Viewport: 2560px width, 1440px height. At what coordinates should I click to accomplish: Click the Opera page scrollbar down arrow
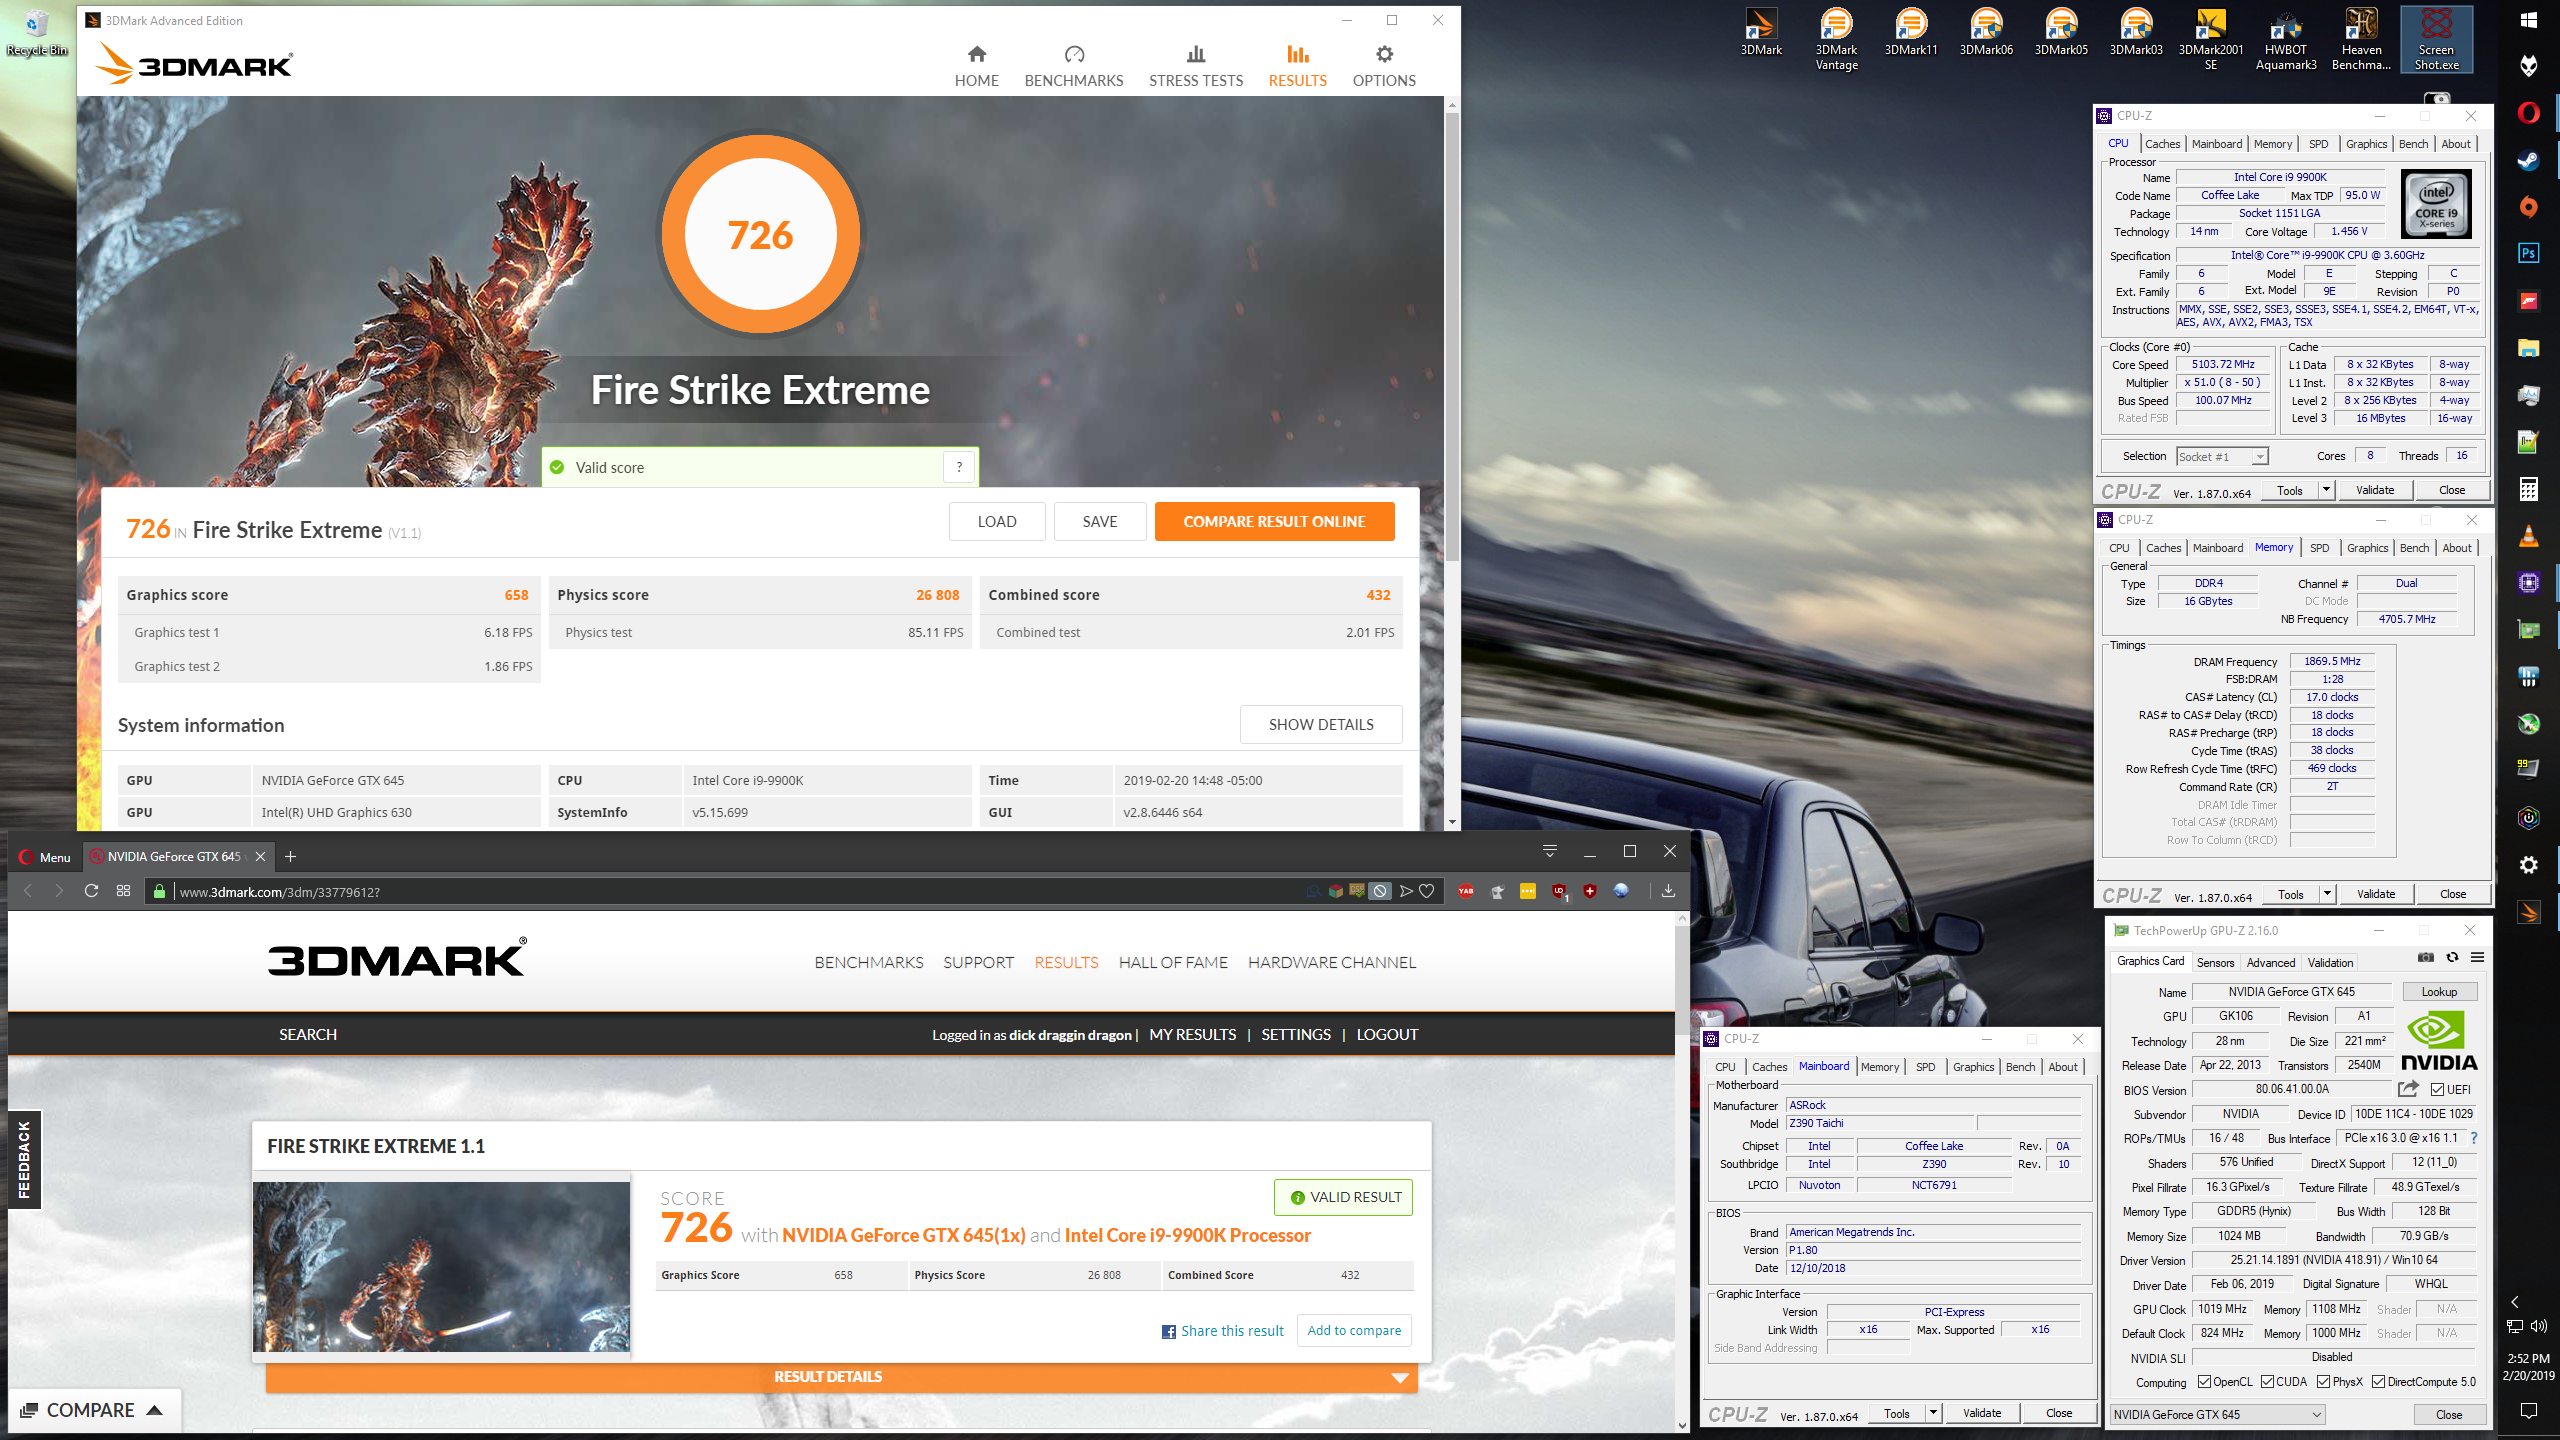[x=1682, y=1425]
